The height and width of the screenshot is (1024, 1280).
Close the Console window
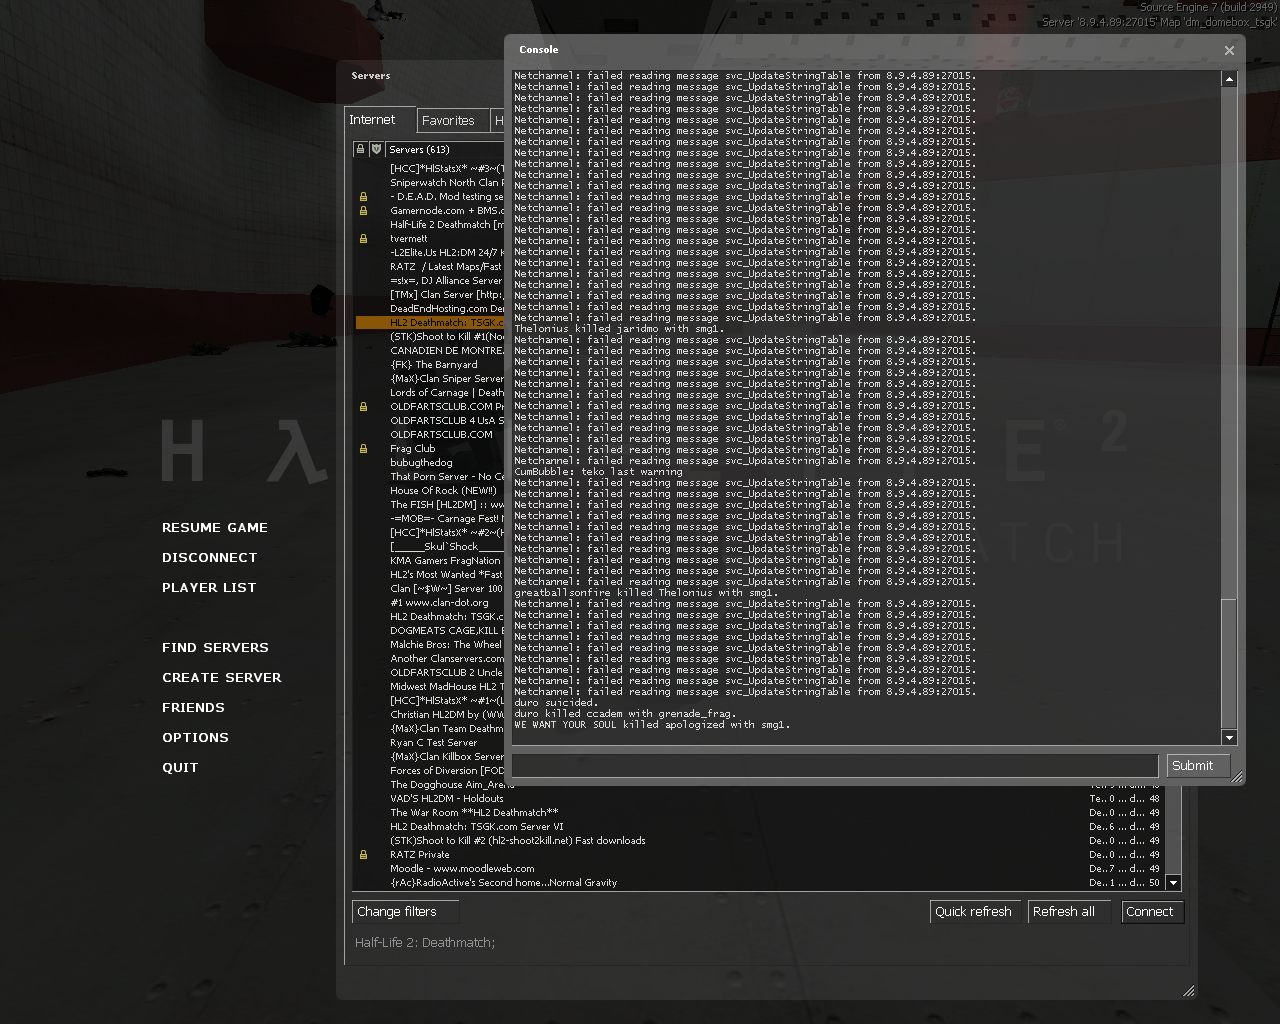coord(1229,50)
